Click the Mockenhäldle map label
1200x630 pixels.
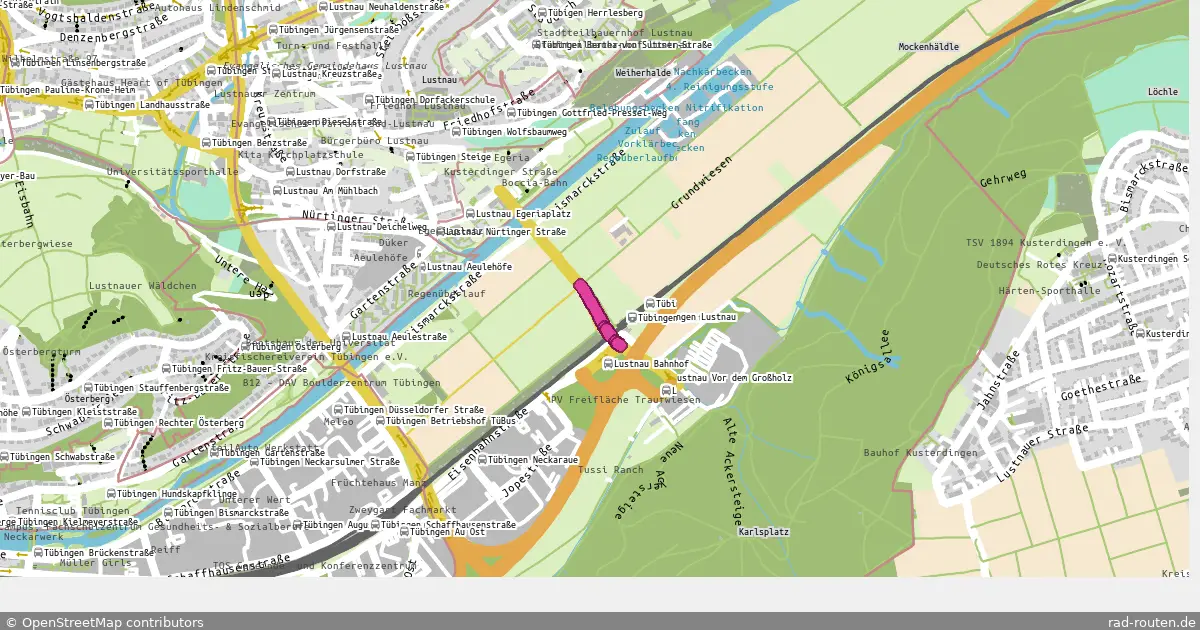[929, 47]
